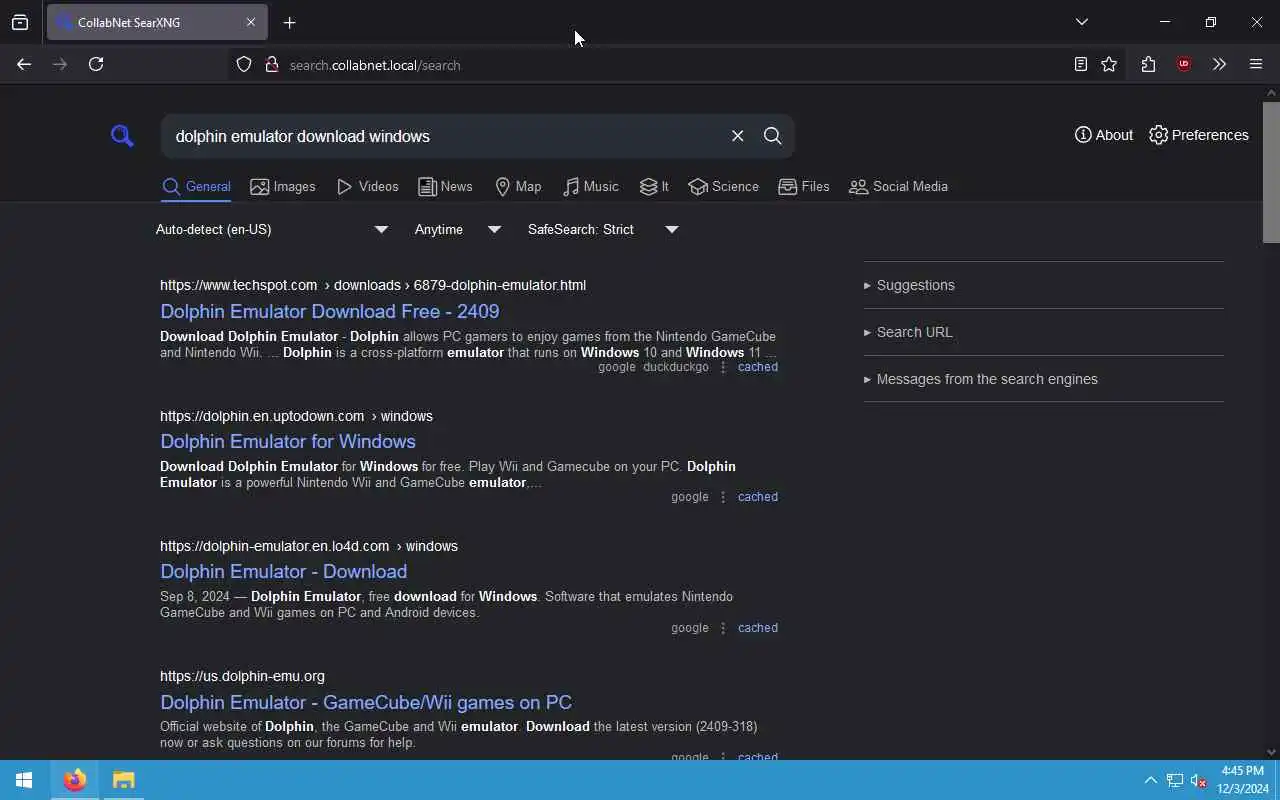Open Dolphin Emulator - GameCube/Wii games on PC
The width and height of the screenshot is (1280, 800).
pos(366,702)
